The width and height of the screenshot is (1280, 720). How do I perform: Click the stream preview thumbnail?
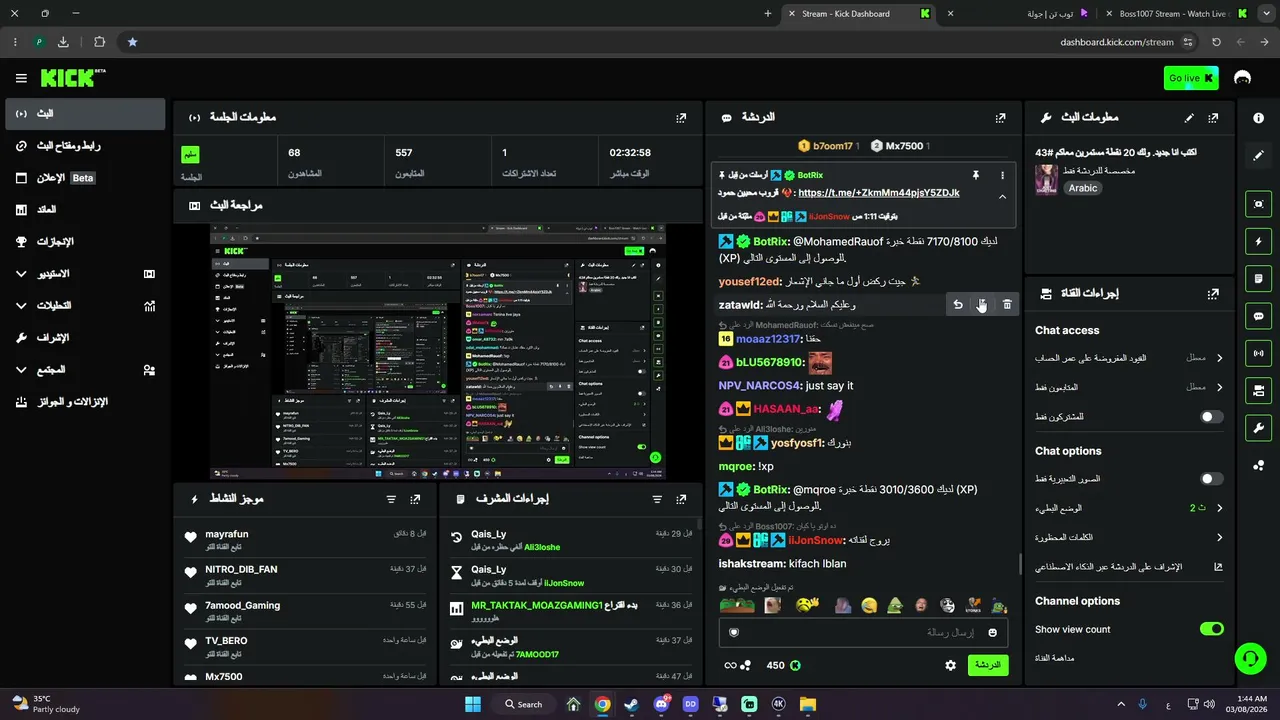tap(438, 352)
